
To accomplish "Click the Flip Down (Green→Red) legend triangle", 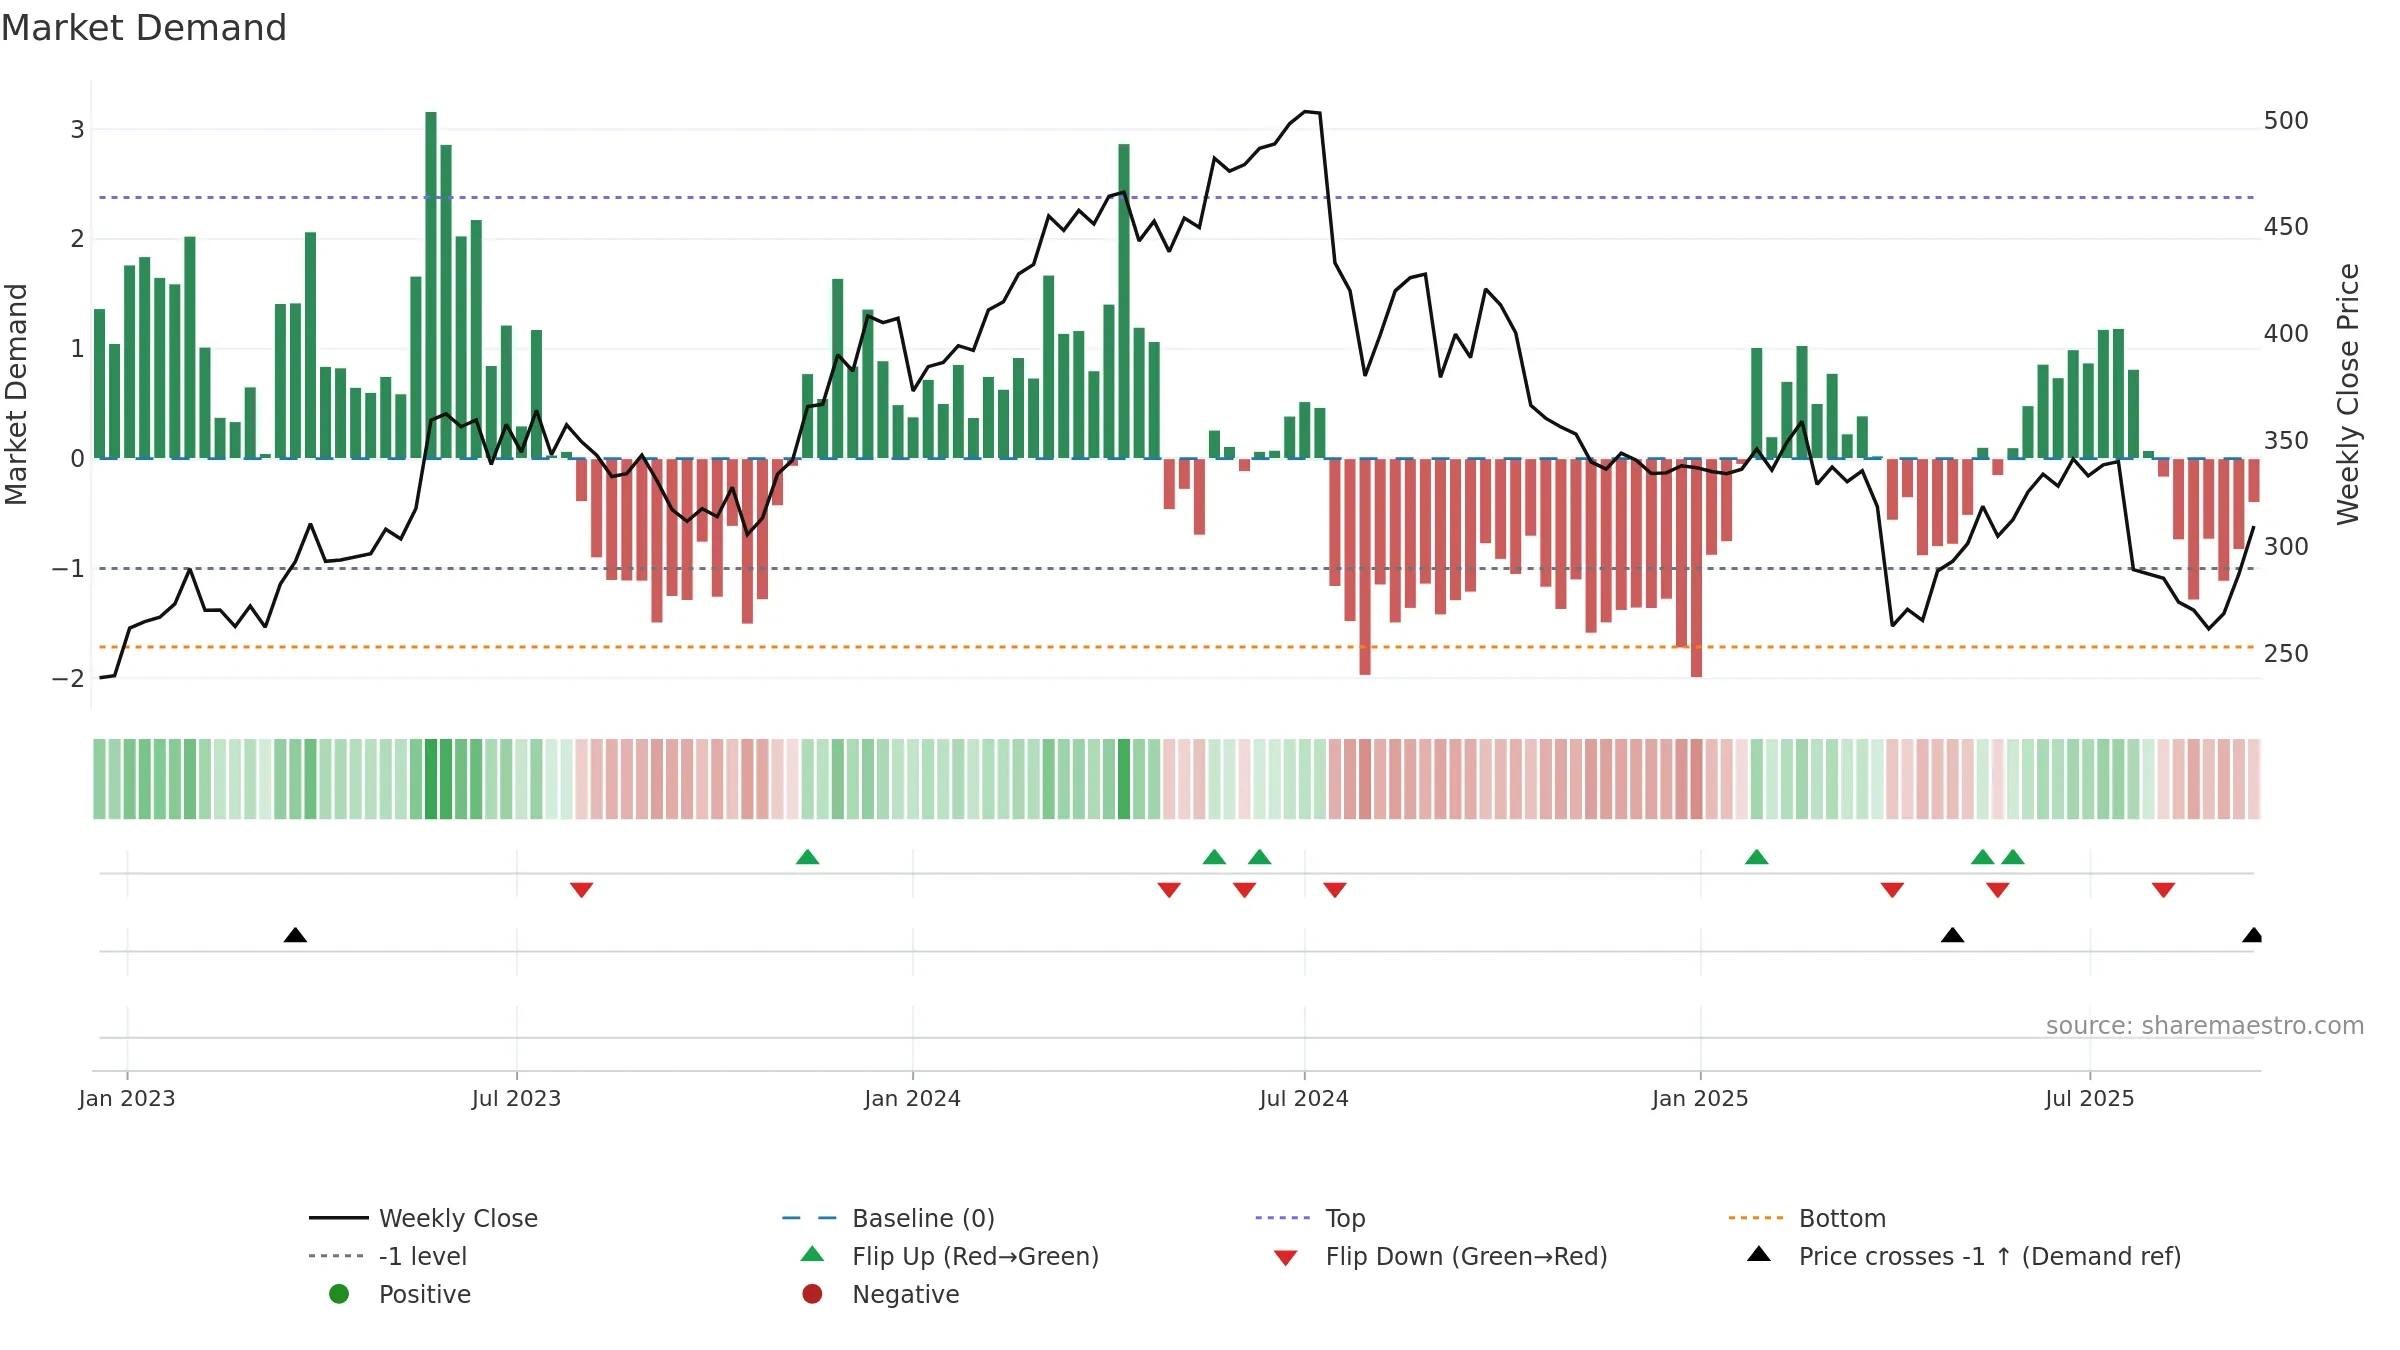I will pyautogui.click(x=1286, y=1258).
